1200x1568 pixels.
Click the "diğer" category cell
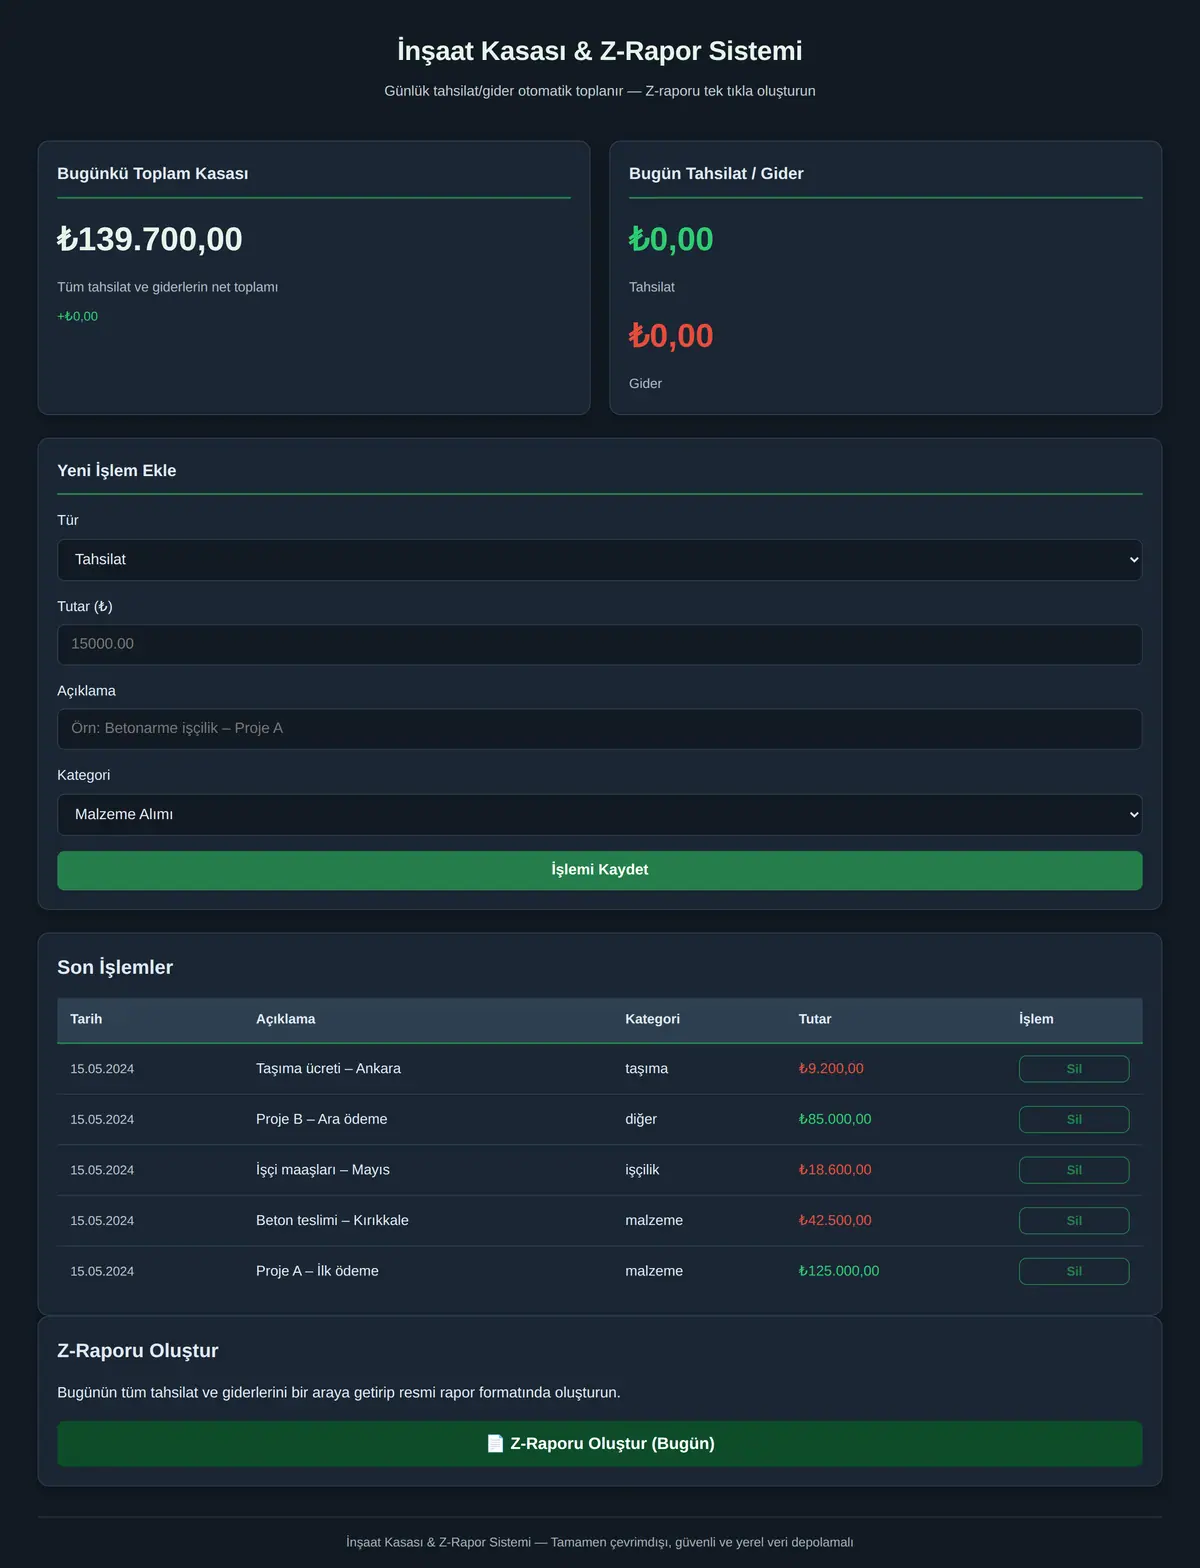click(641, 1120)
